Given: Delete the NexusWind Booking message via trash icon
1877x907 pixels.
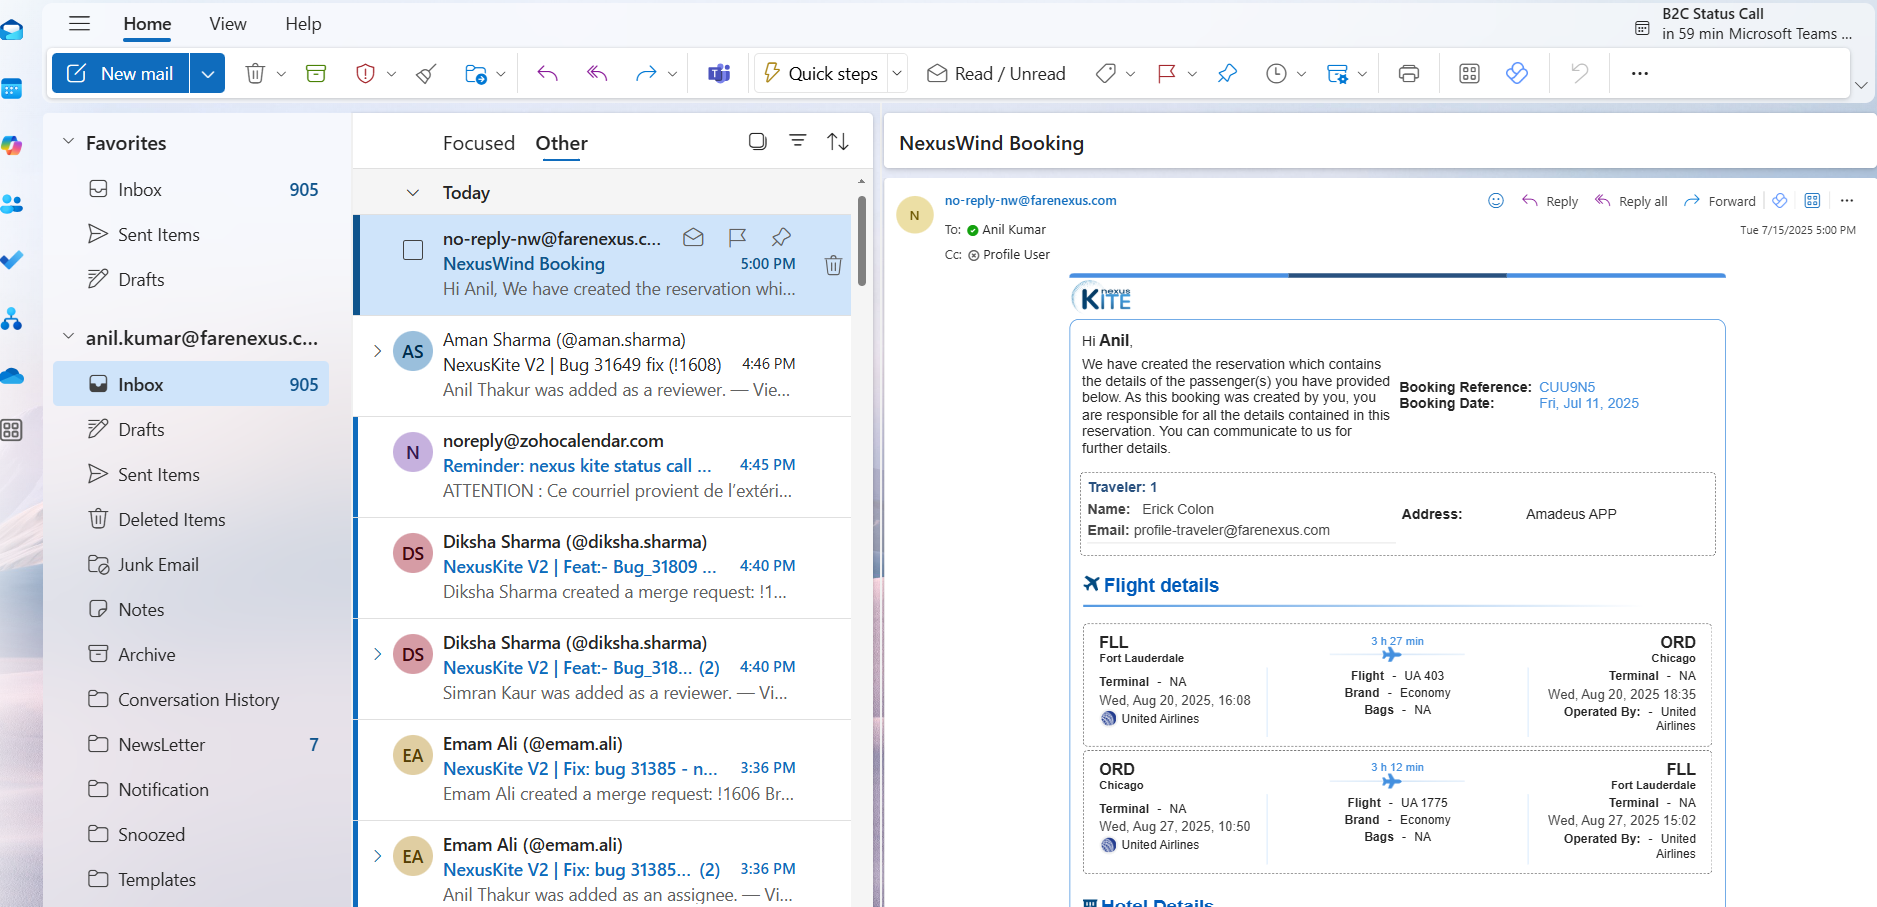Looking at the screenshot, I should tap(833, 265).
